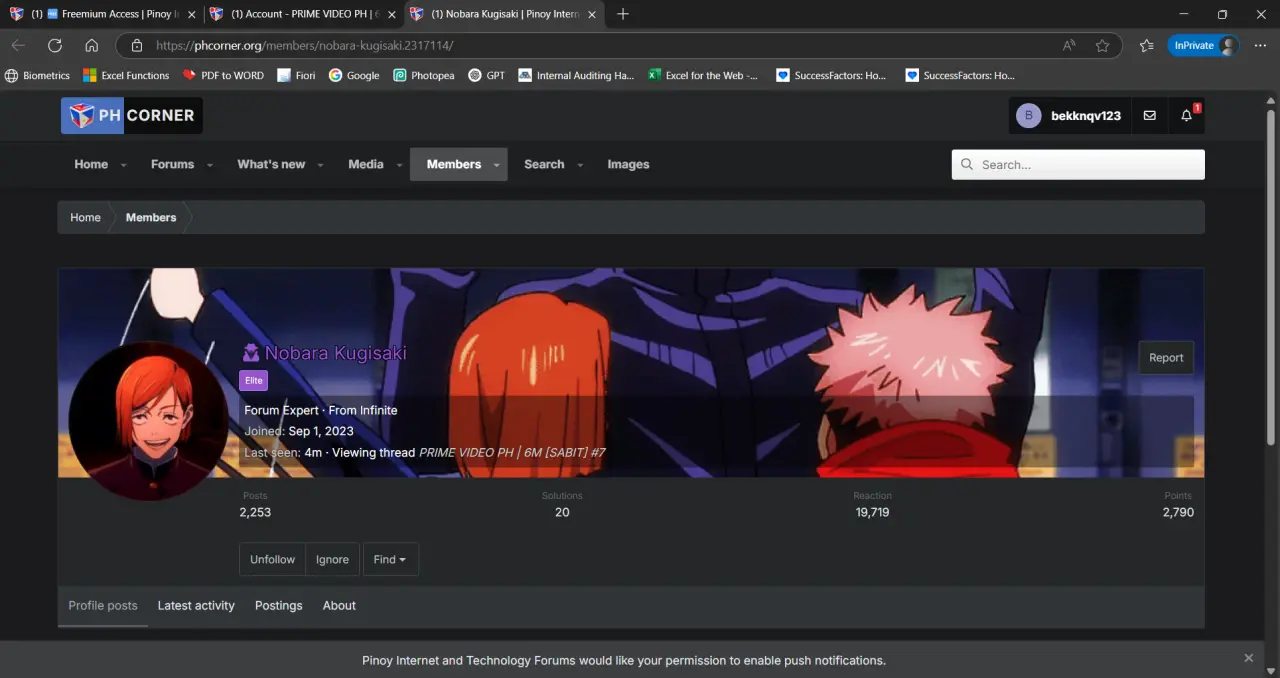Open the Images nav item

[x=628, y=164]
